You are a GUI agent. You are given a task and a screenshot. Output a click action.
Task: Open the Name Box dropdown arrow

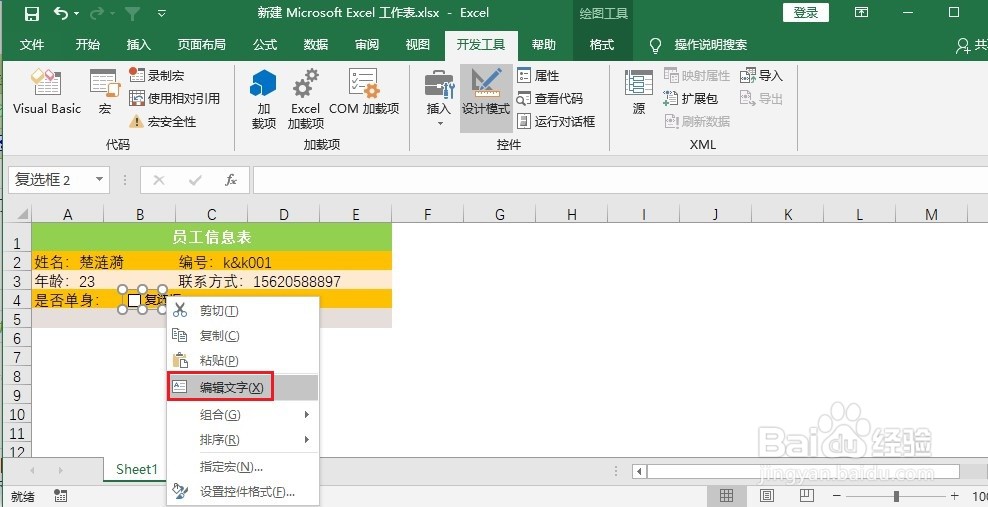(x=99, y=180)
